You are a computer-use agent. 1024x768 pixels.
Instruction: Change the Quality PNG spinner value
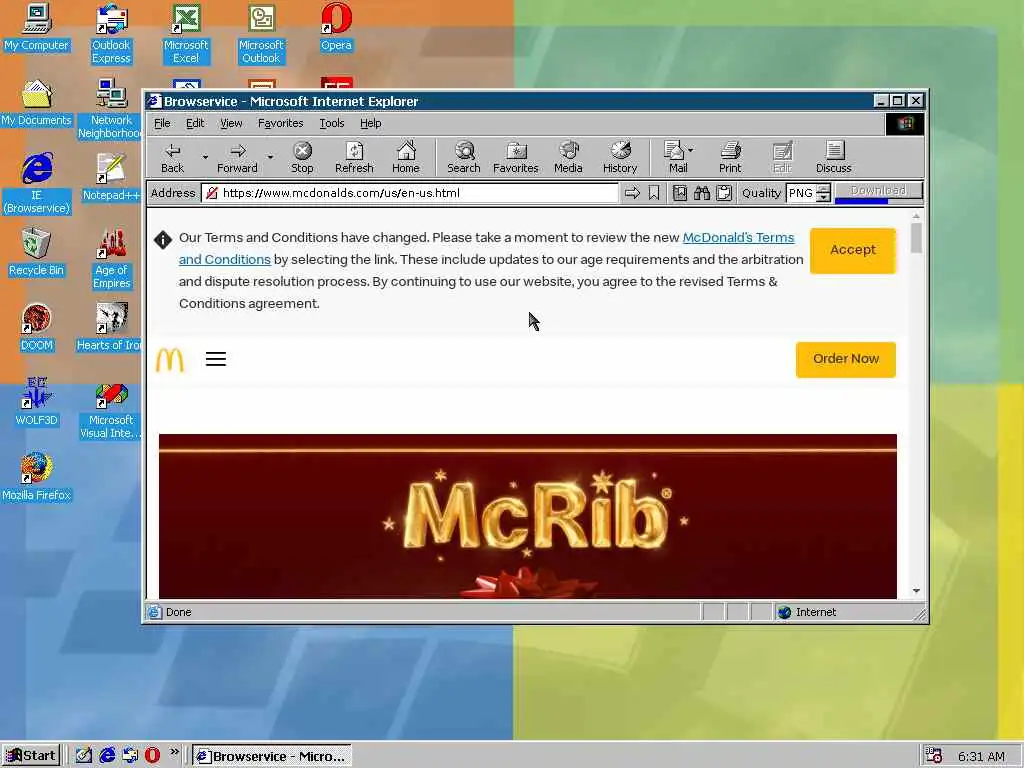click(x=824, y=193)
